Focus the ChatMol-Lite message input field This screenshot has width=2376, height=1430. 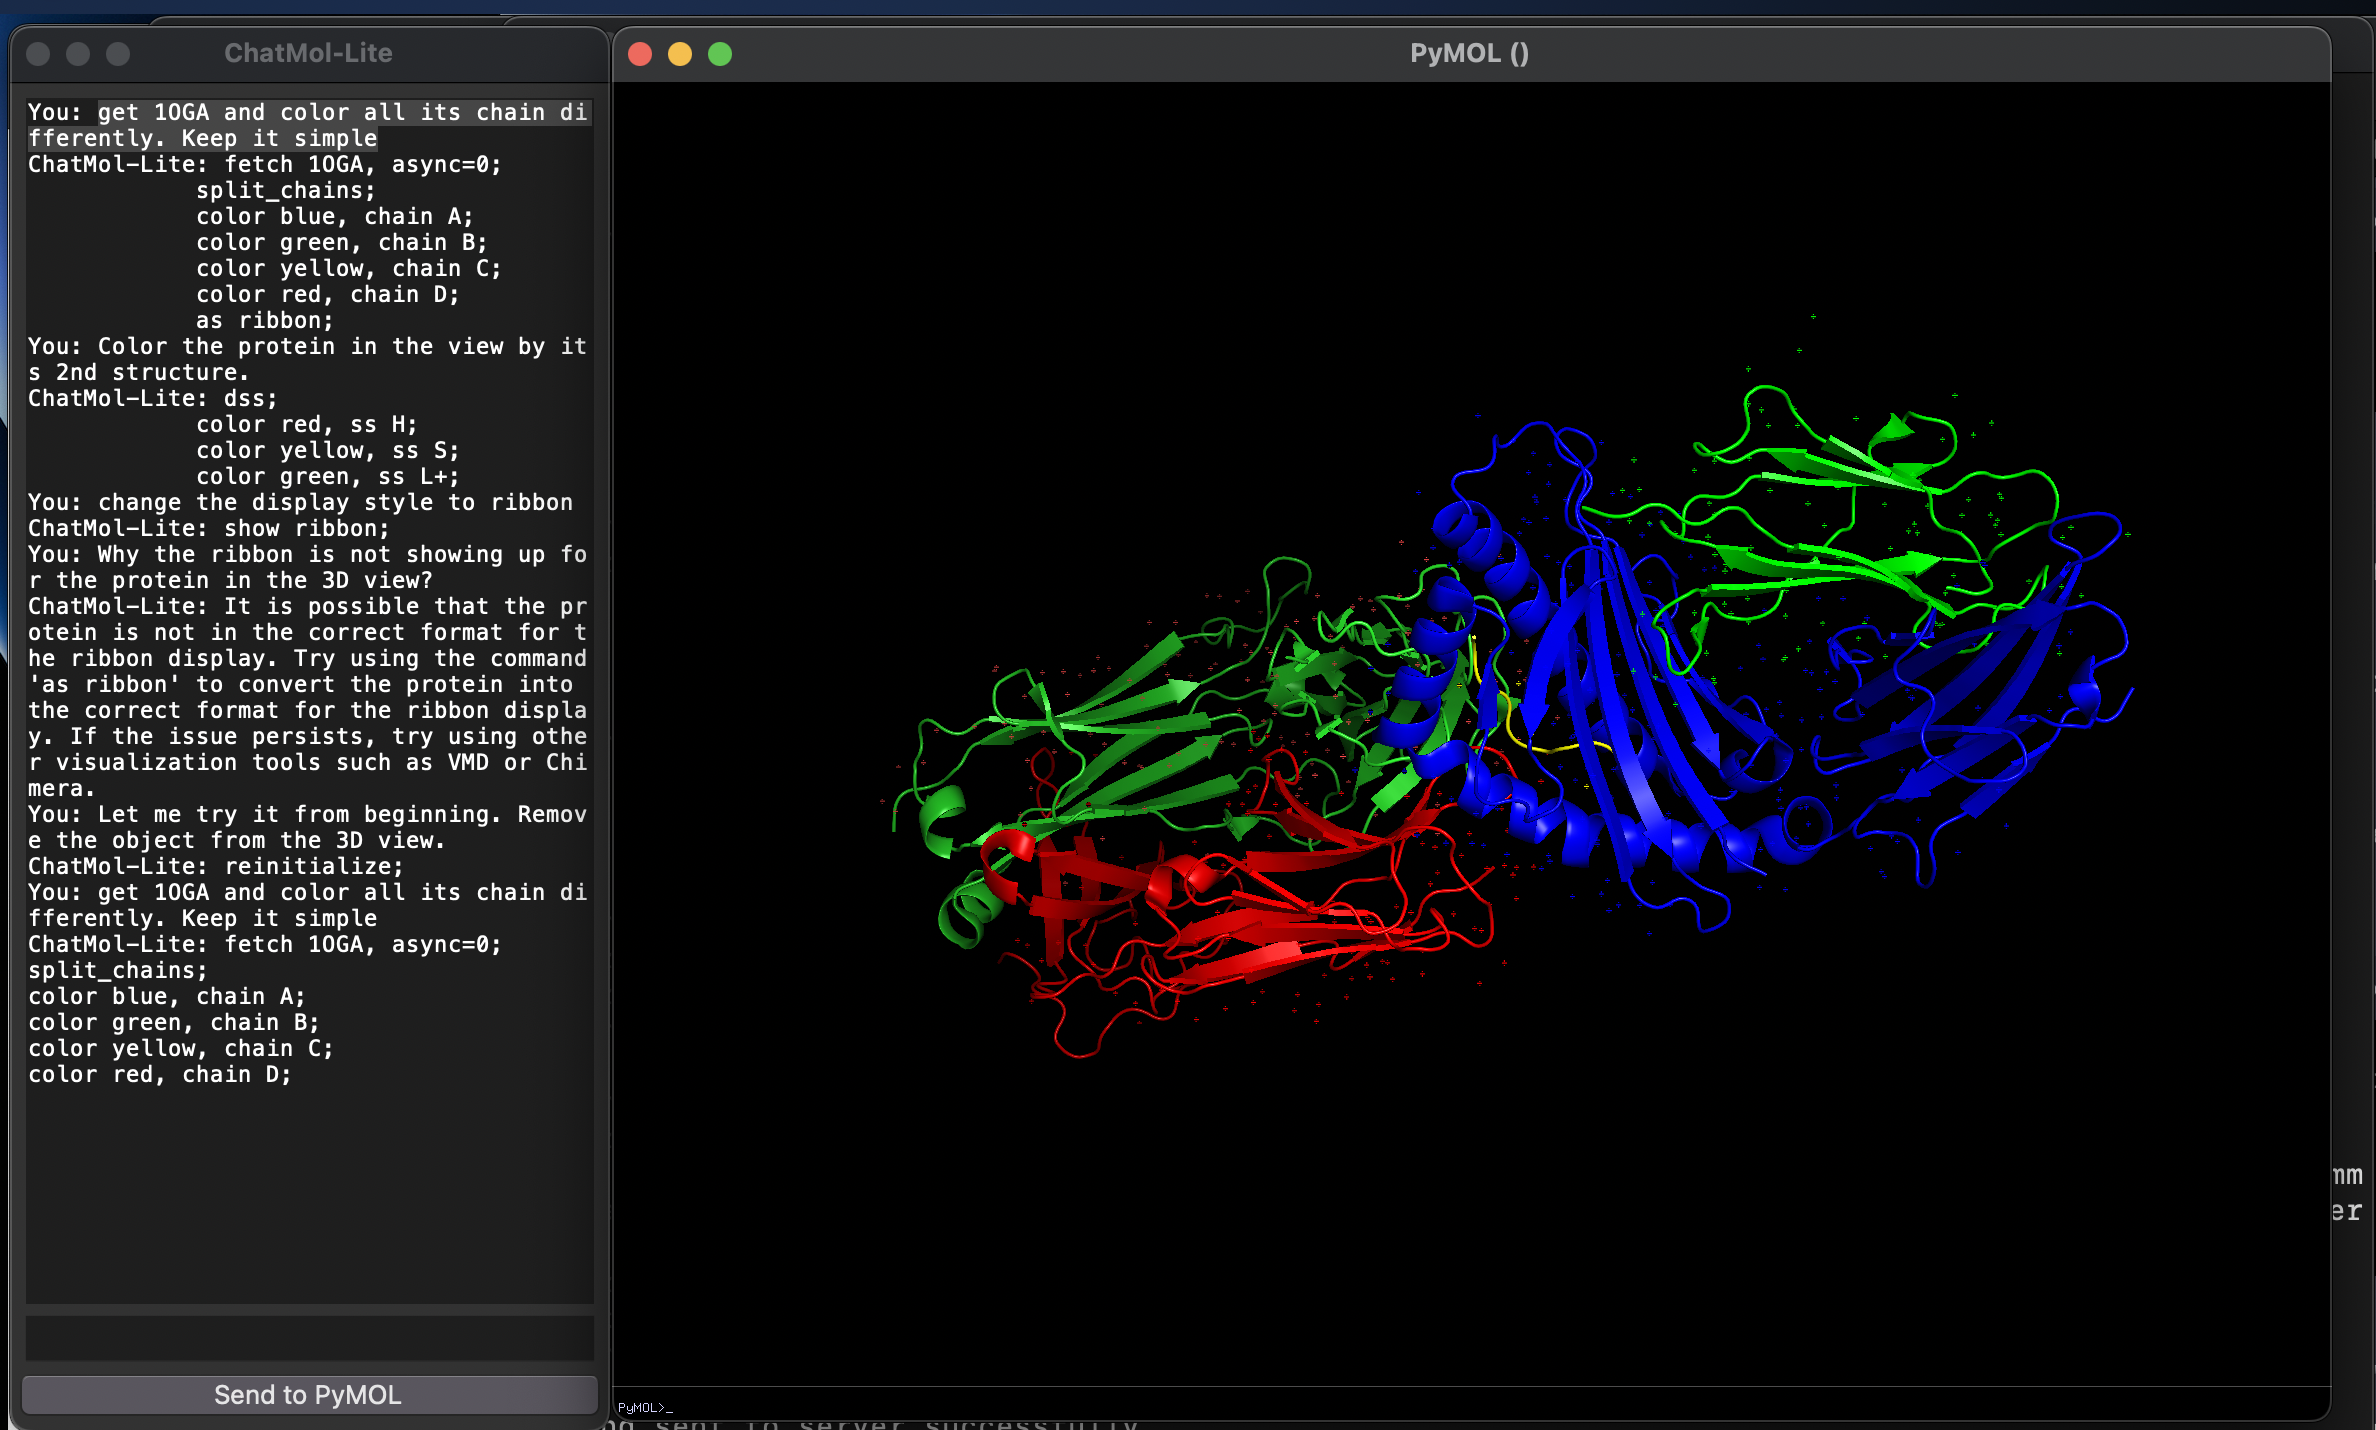pyautogui.click(x=308, y=1338)
